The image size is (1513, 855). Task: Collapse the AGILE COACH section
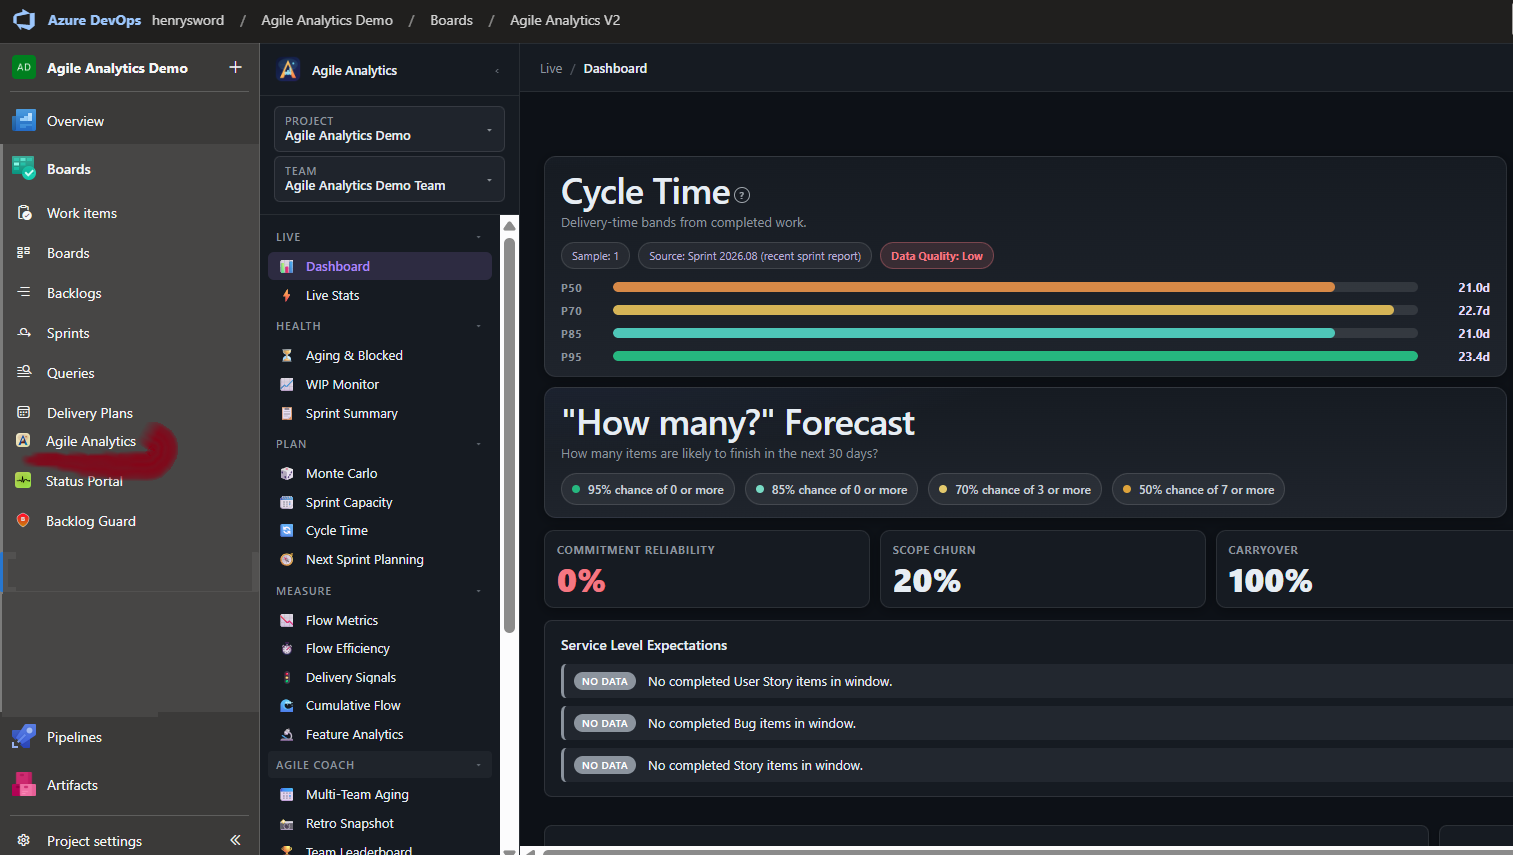(479, 765)
